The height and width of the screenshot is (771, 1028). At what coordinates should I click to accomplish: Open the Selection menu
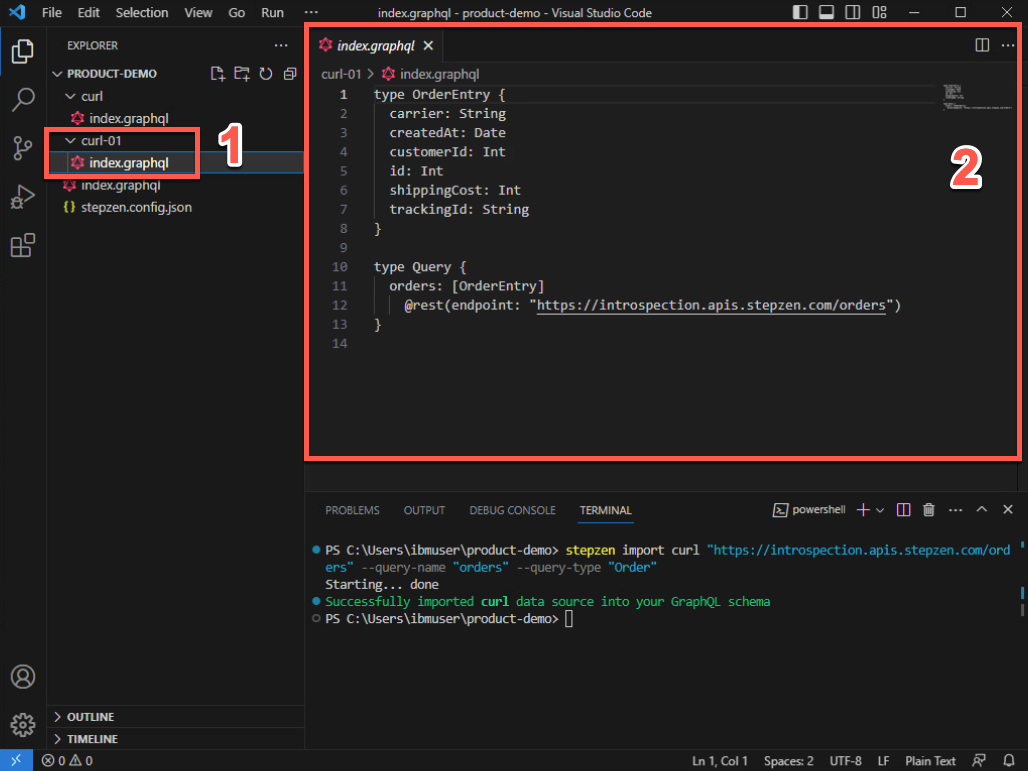point(141,13)
